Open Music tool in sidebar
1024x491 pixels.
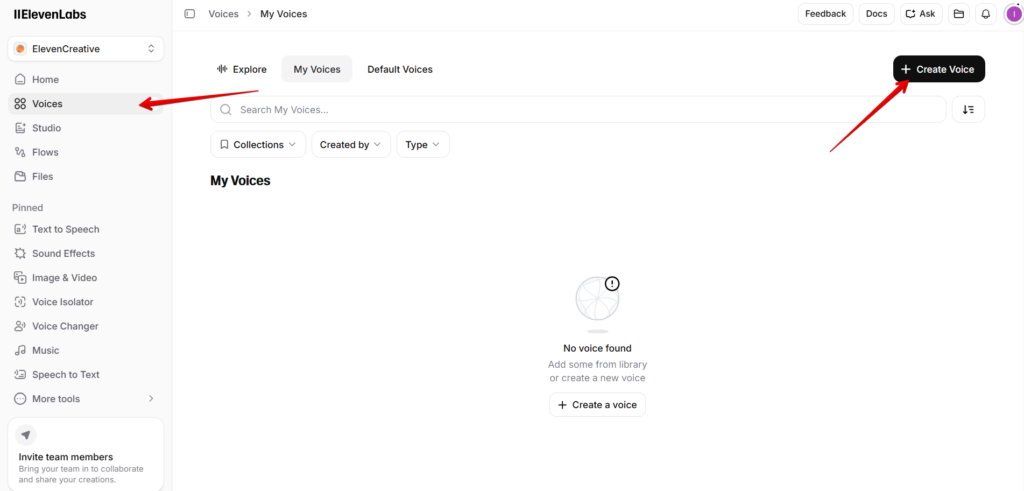pyautogui.click(x=86, y=351)
